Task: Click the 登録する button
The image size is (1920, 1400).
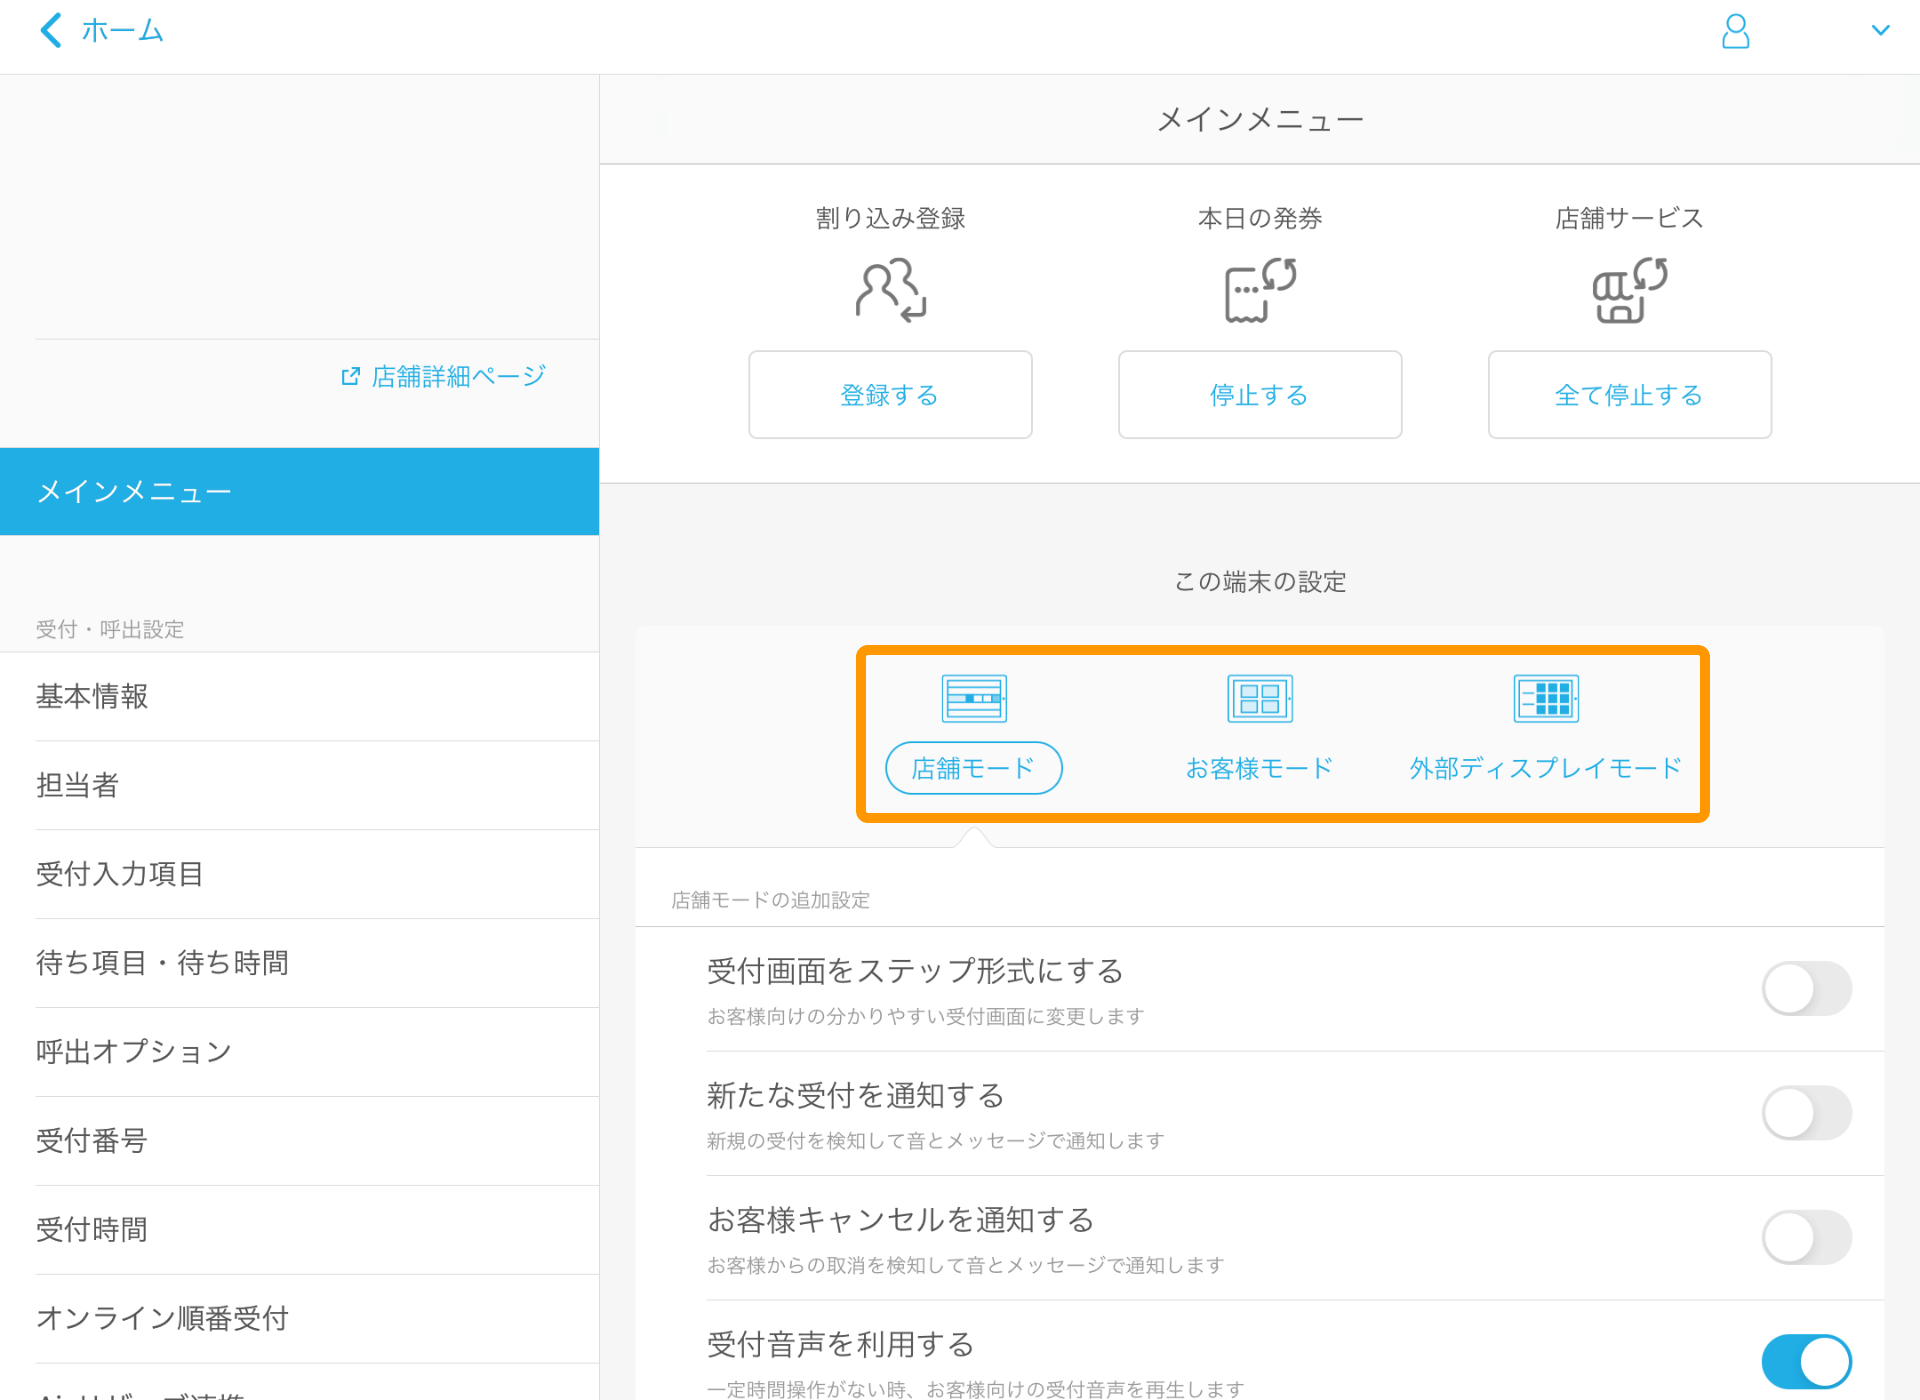Action: click(889, 394)
